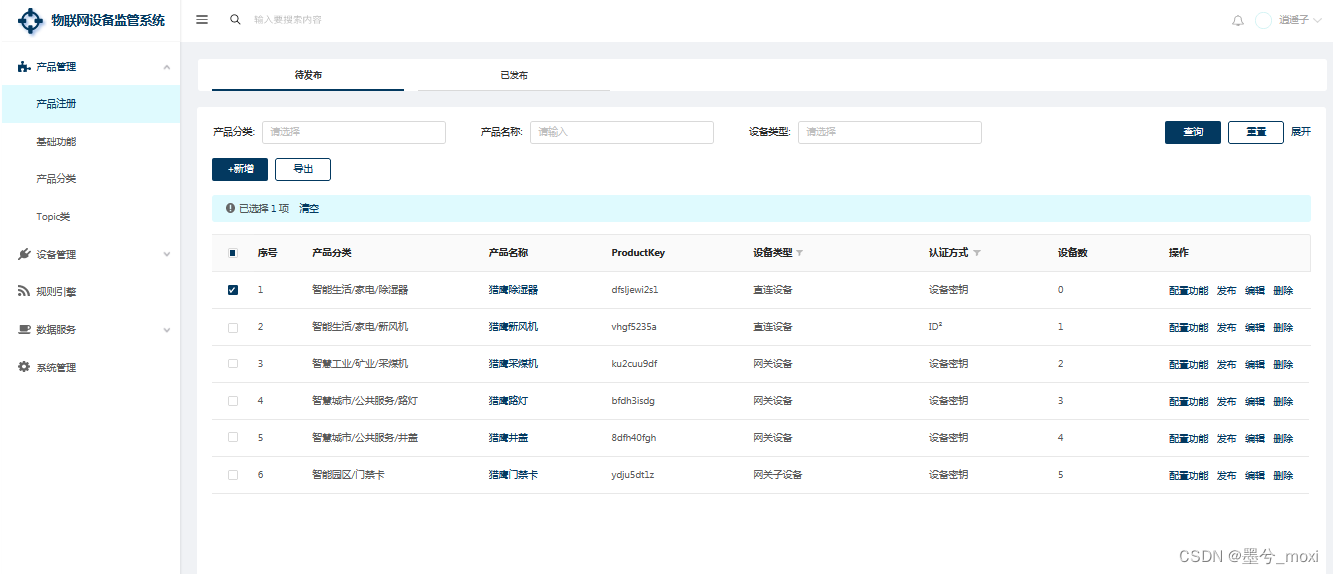Screen dimensions: 1333x574
Task: Toggle the select-all header checkbox
Action: (x=233, y=253)
